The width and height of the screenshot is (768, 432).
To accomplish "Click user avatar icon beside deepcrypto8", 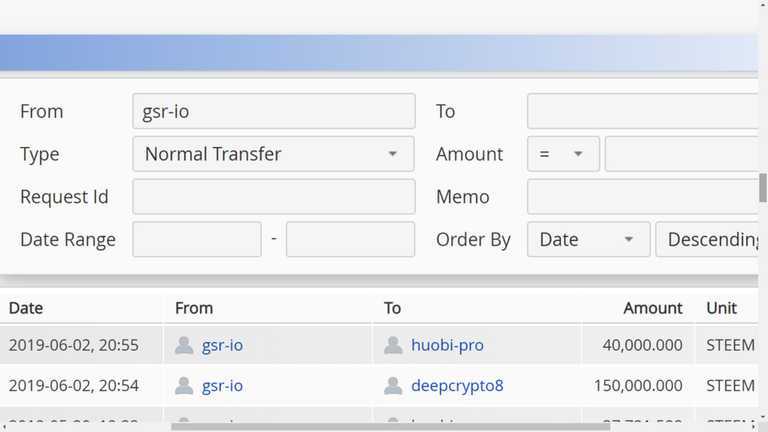I will [393, 385].
